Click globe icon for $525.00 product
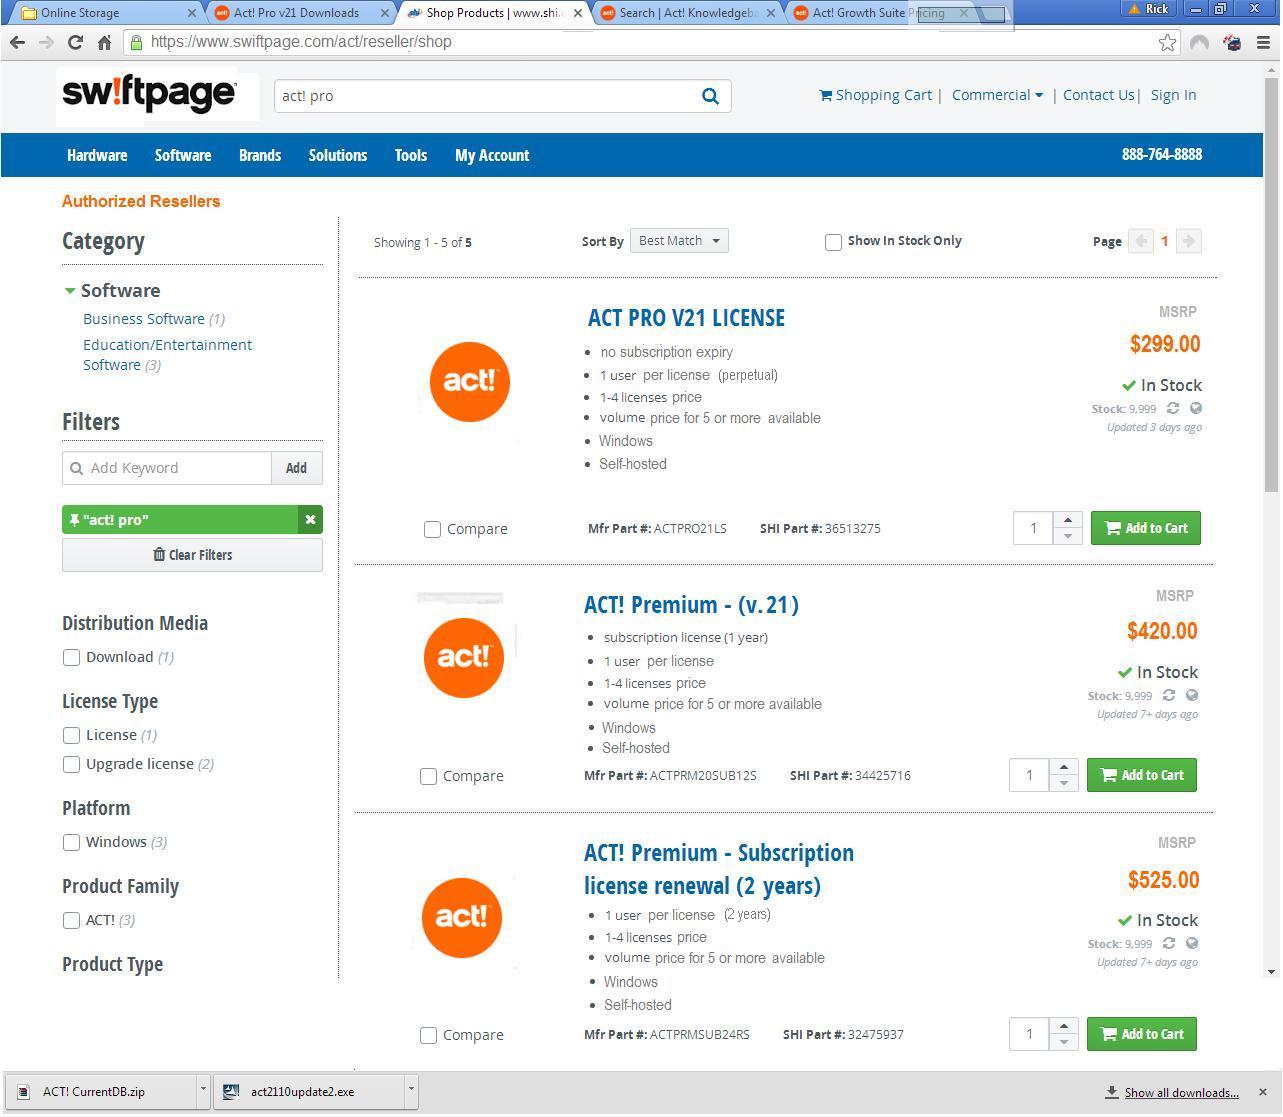The height and width of the screenshot is (1117, 1283). (1192, 943)
